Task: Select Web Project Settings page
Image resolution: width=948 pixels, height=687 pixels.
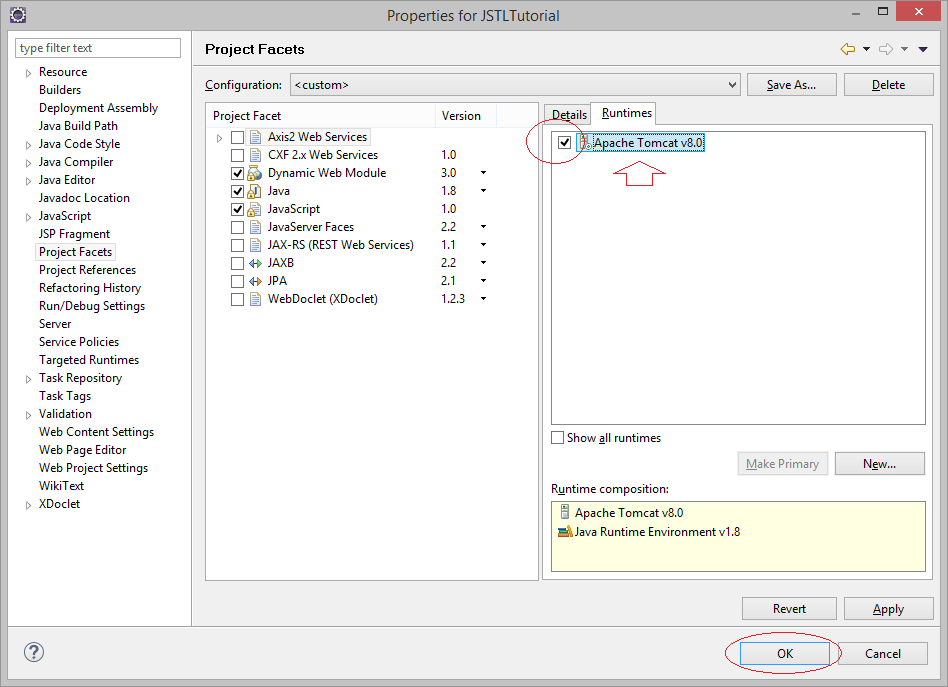Action: click(93, 468)
